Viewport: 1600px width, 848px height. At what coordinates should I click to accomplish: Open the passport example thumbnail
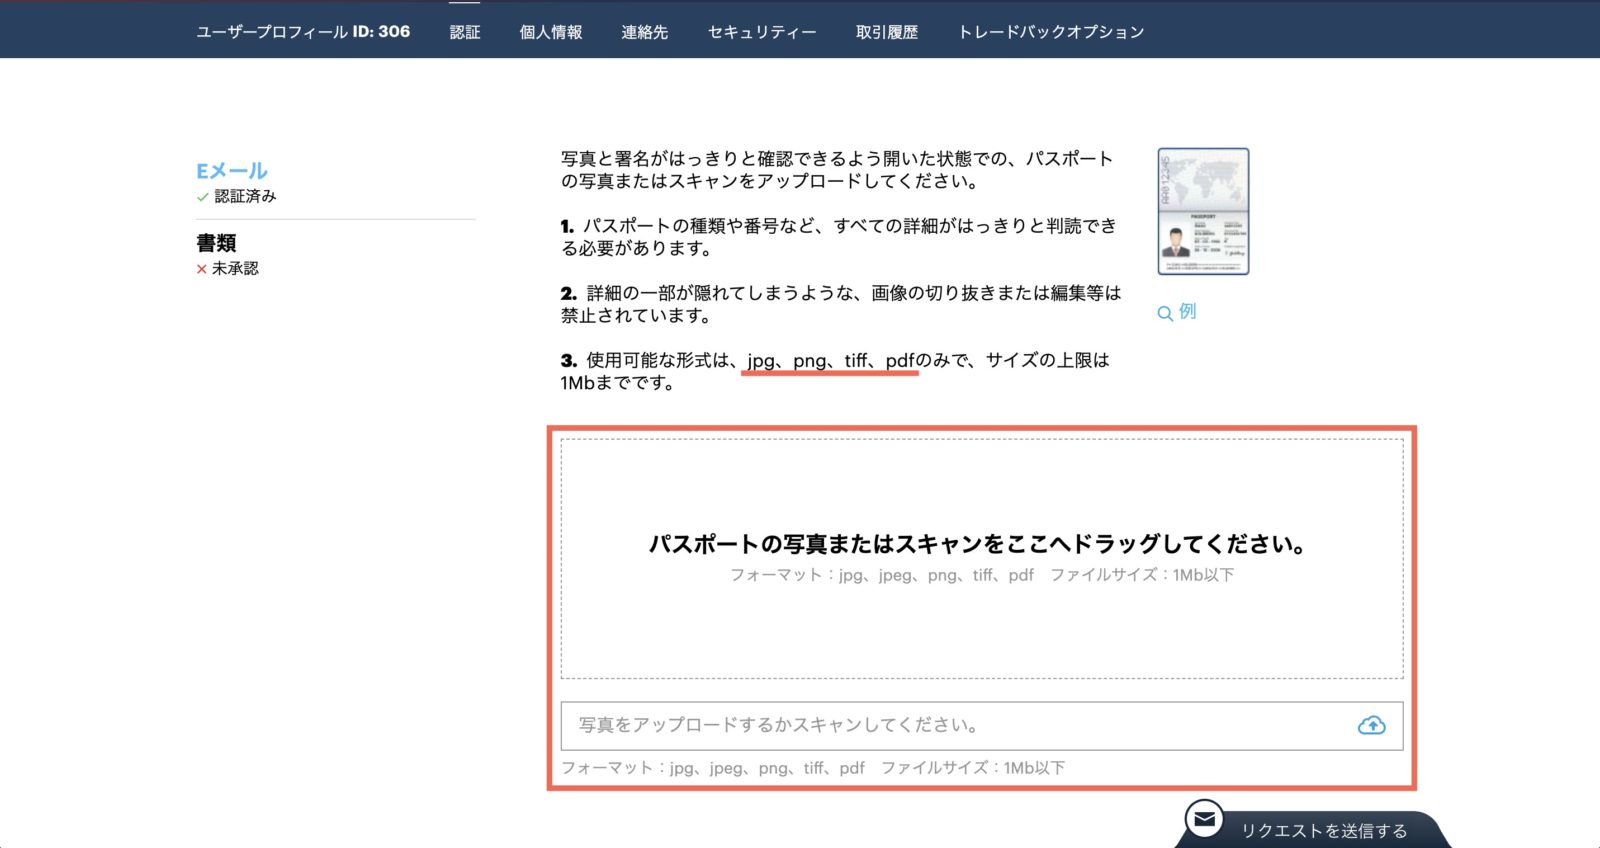[x=1203, y=211]
